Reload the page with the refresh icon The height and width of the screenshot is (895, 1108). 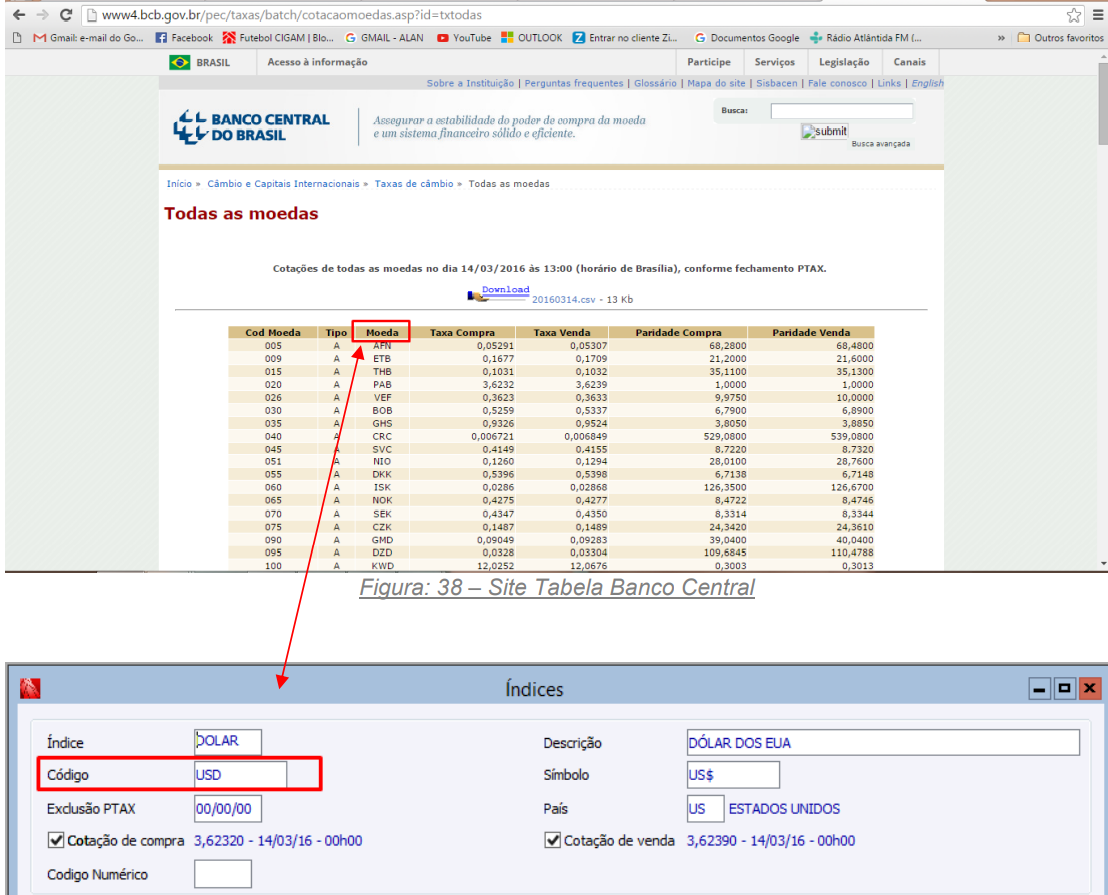pos(66,15)
